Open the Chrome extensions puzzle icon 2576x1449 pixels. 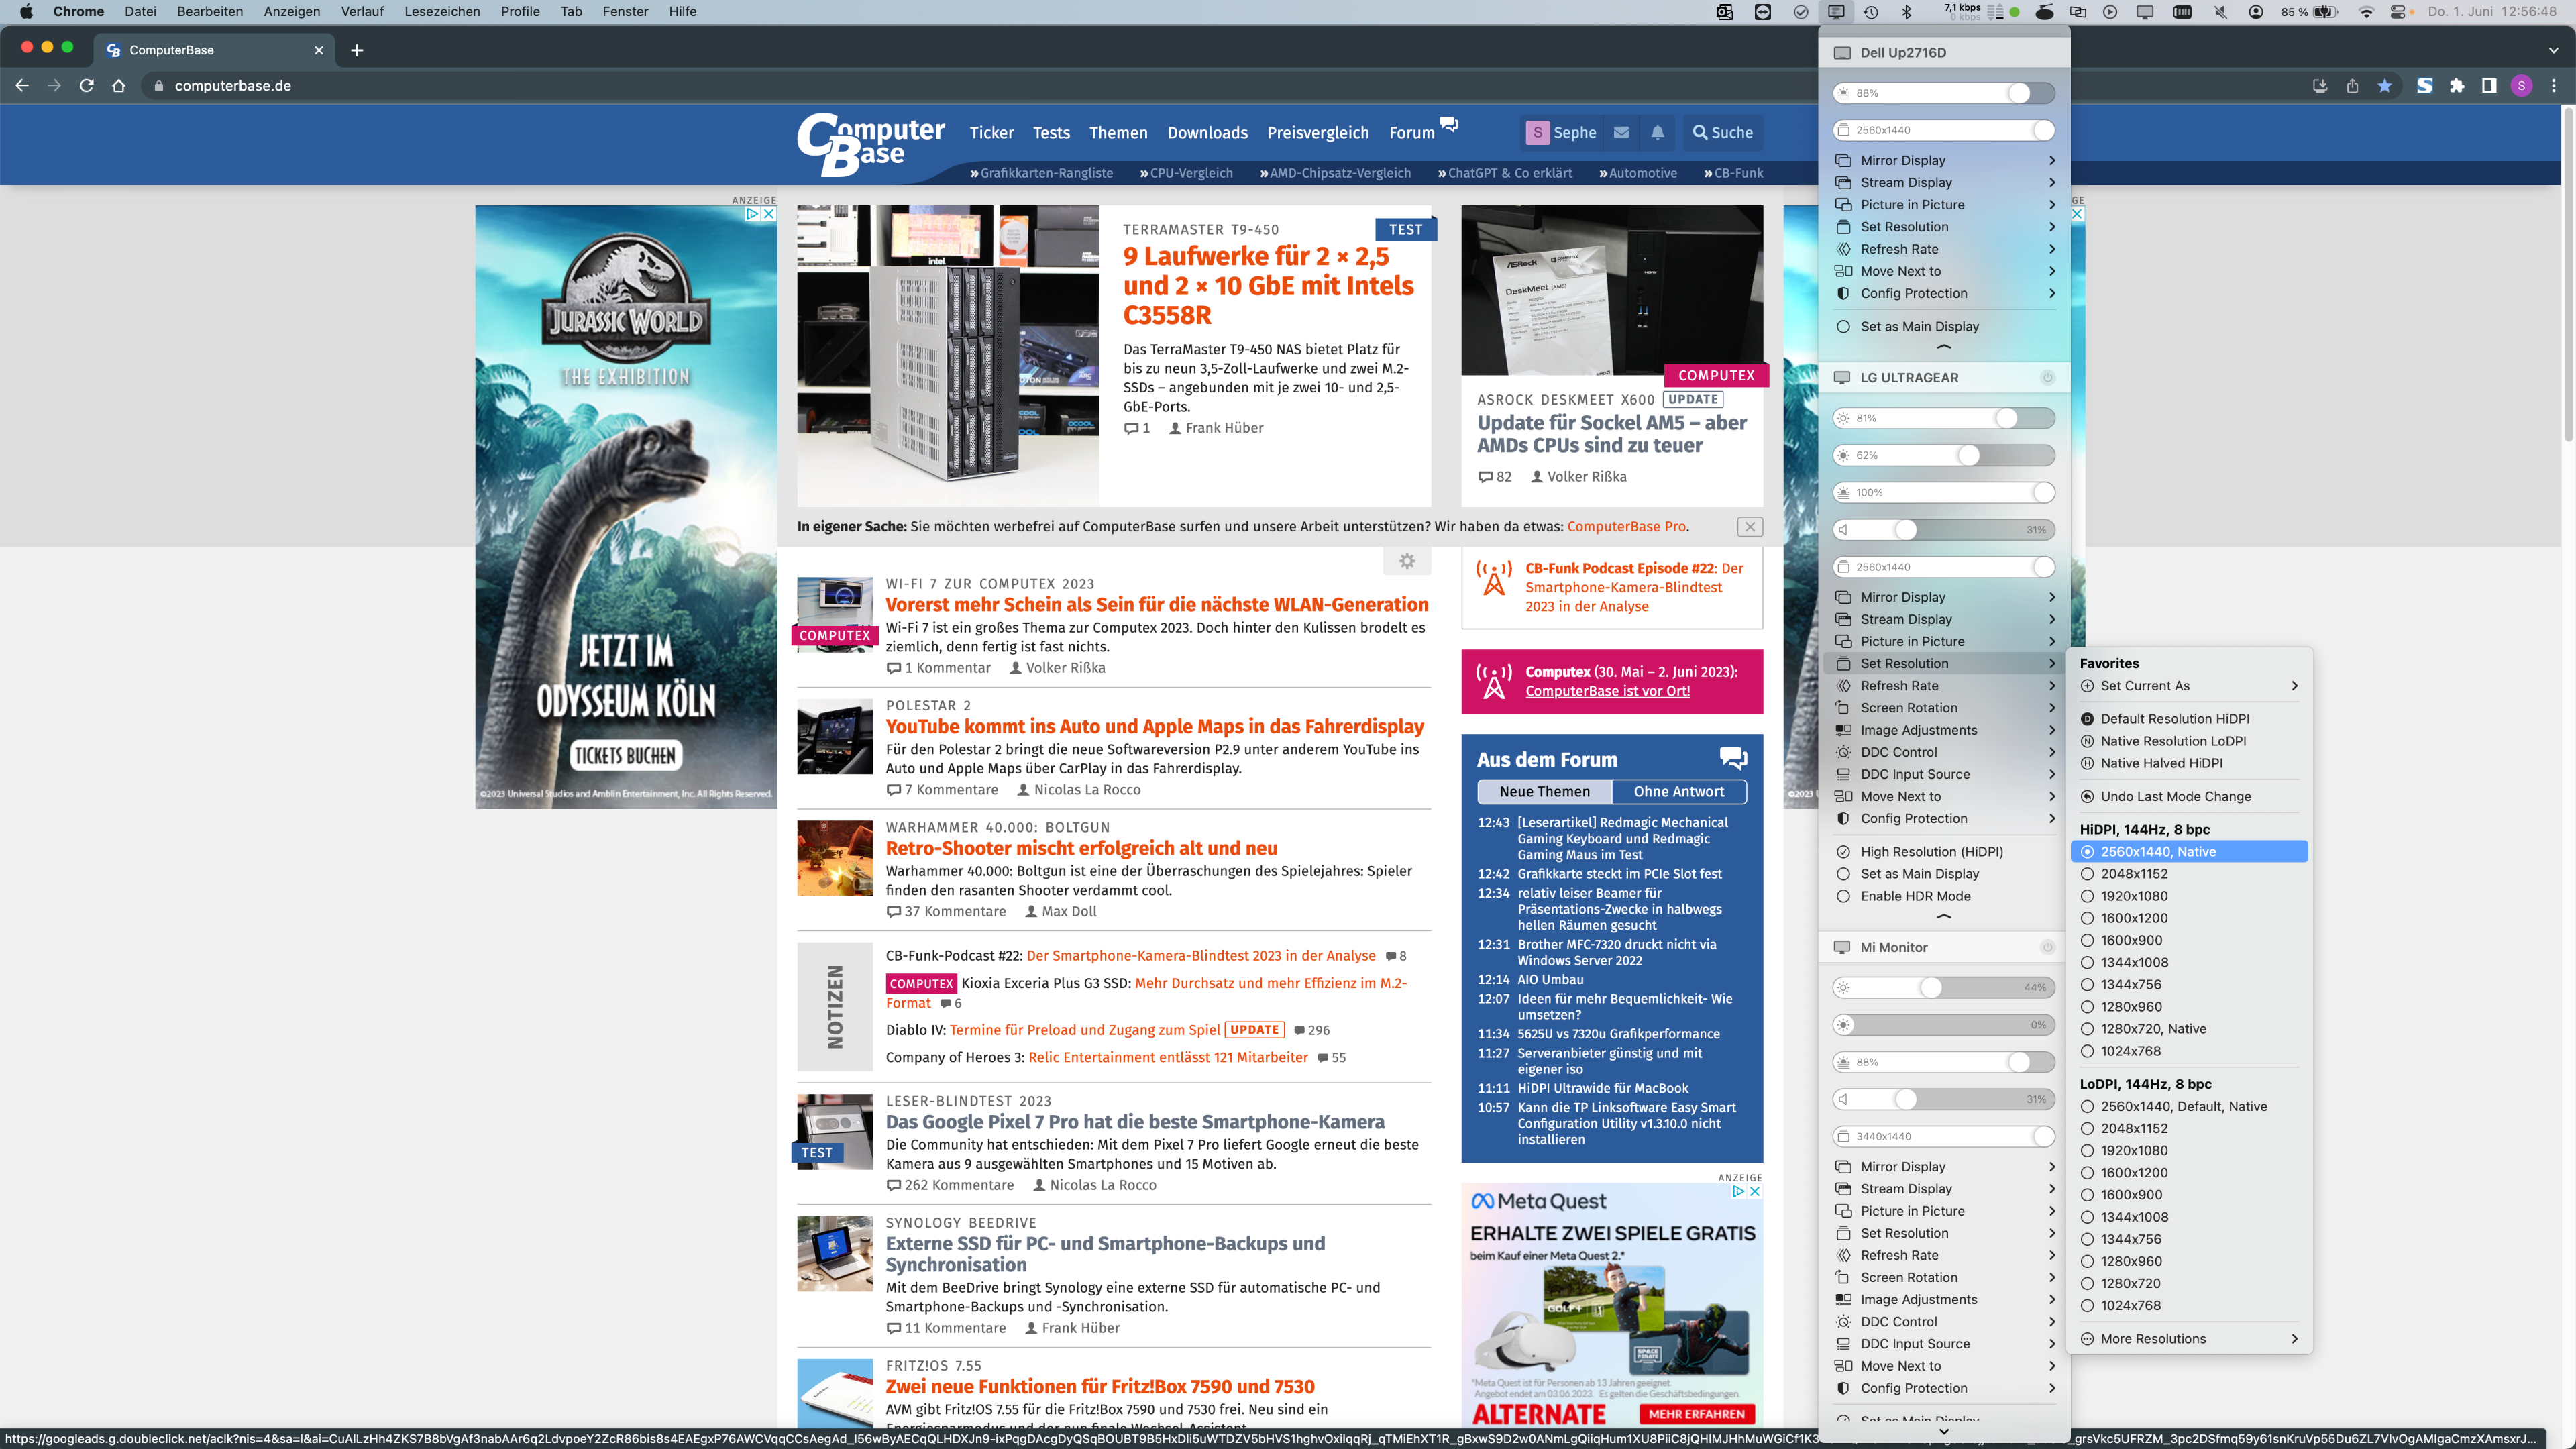(2456, 86)
